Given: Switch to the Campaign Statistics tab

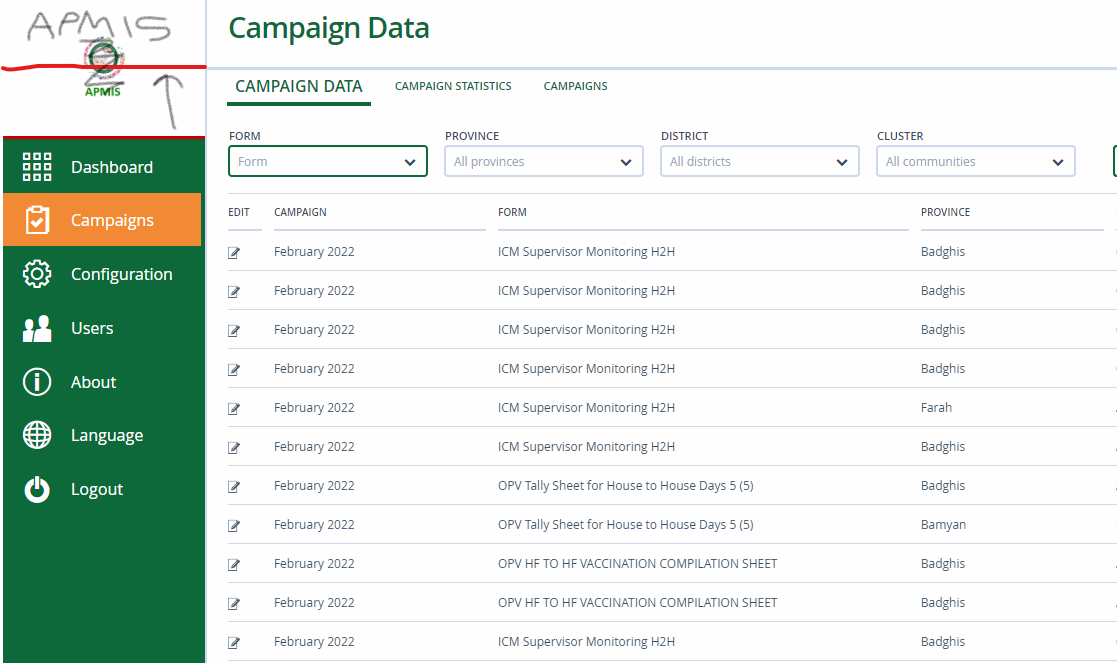Looking at the screenshot, I should pyautogui.click(x=453, y=86).
